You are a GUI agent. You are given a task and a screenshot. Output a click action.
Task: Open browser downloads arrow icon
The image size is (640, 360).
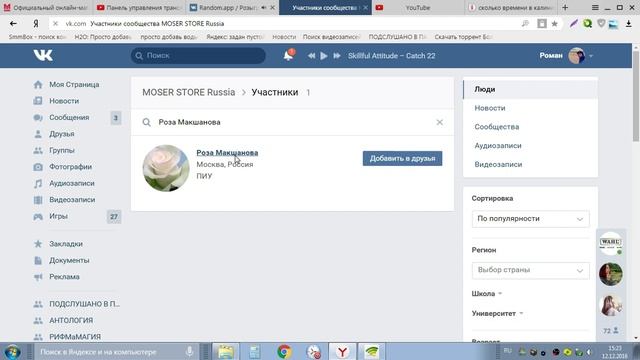point(629,24)
